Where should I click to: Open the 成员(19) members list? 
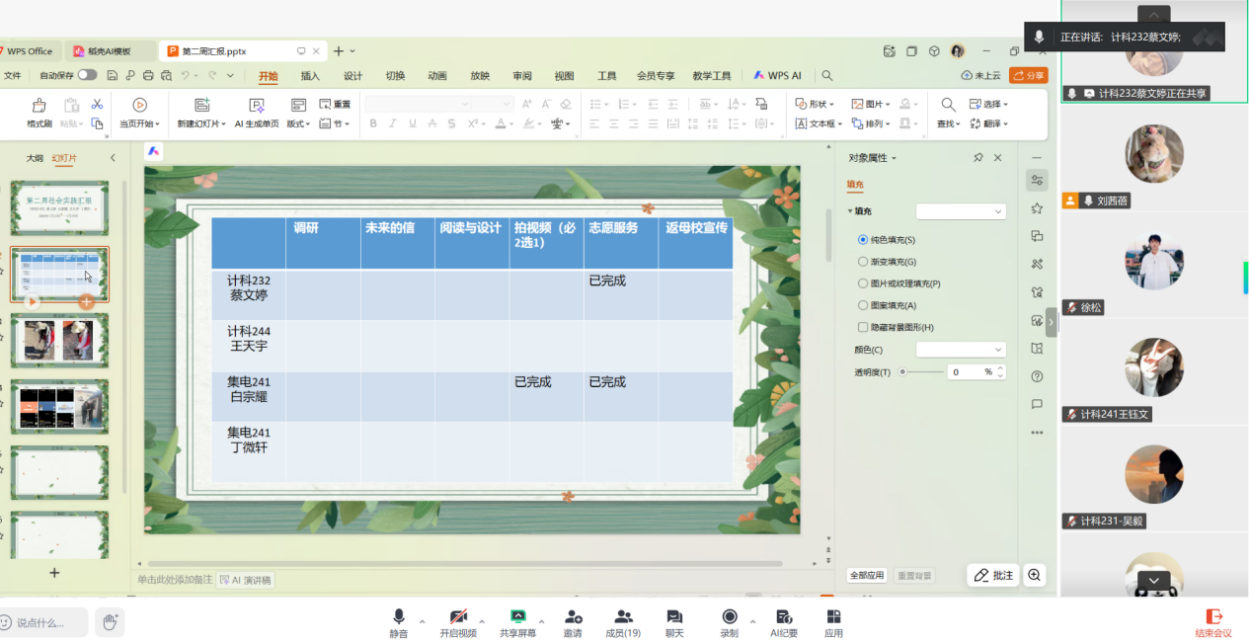623,616
